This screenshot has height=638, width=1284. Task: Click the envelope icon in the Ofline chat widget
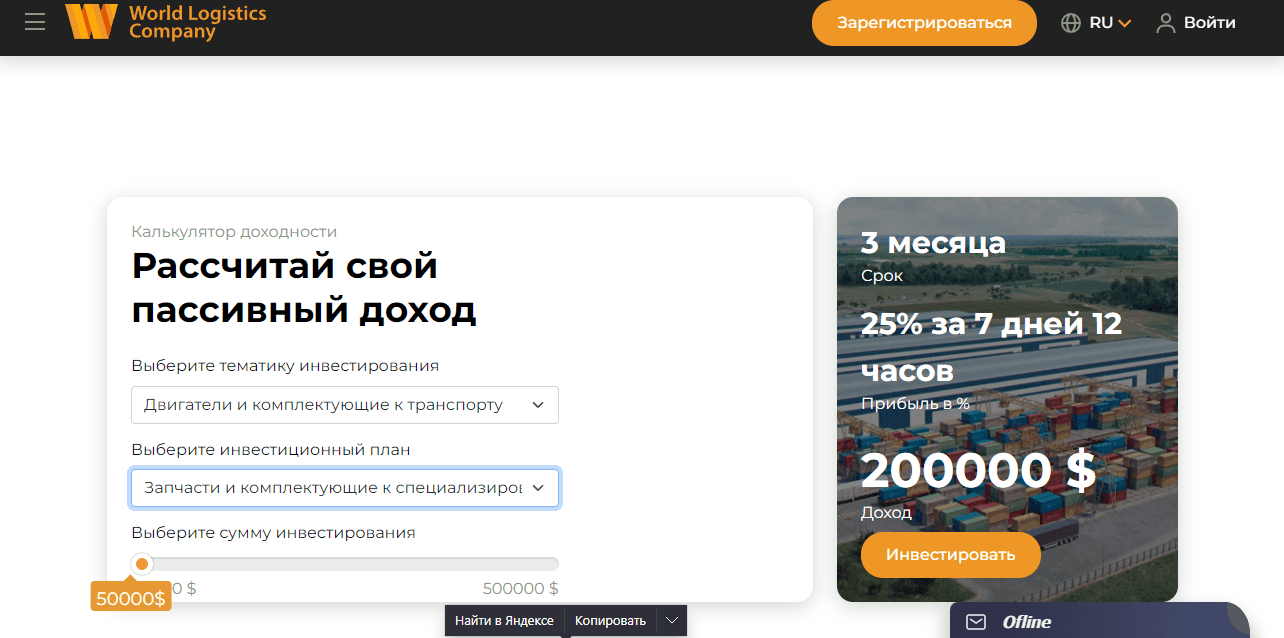[974, 621]
